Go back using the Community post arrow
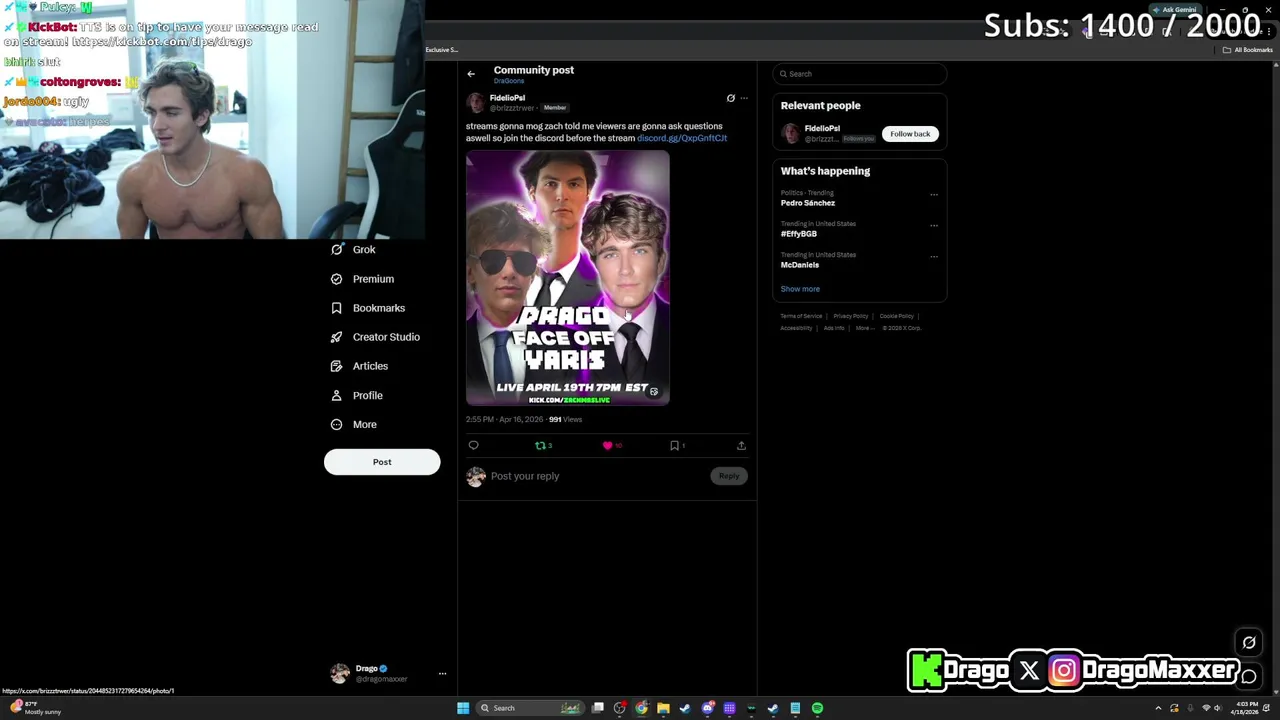The height and width of the screenshot is (720, 1280). (471, 74)
